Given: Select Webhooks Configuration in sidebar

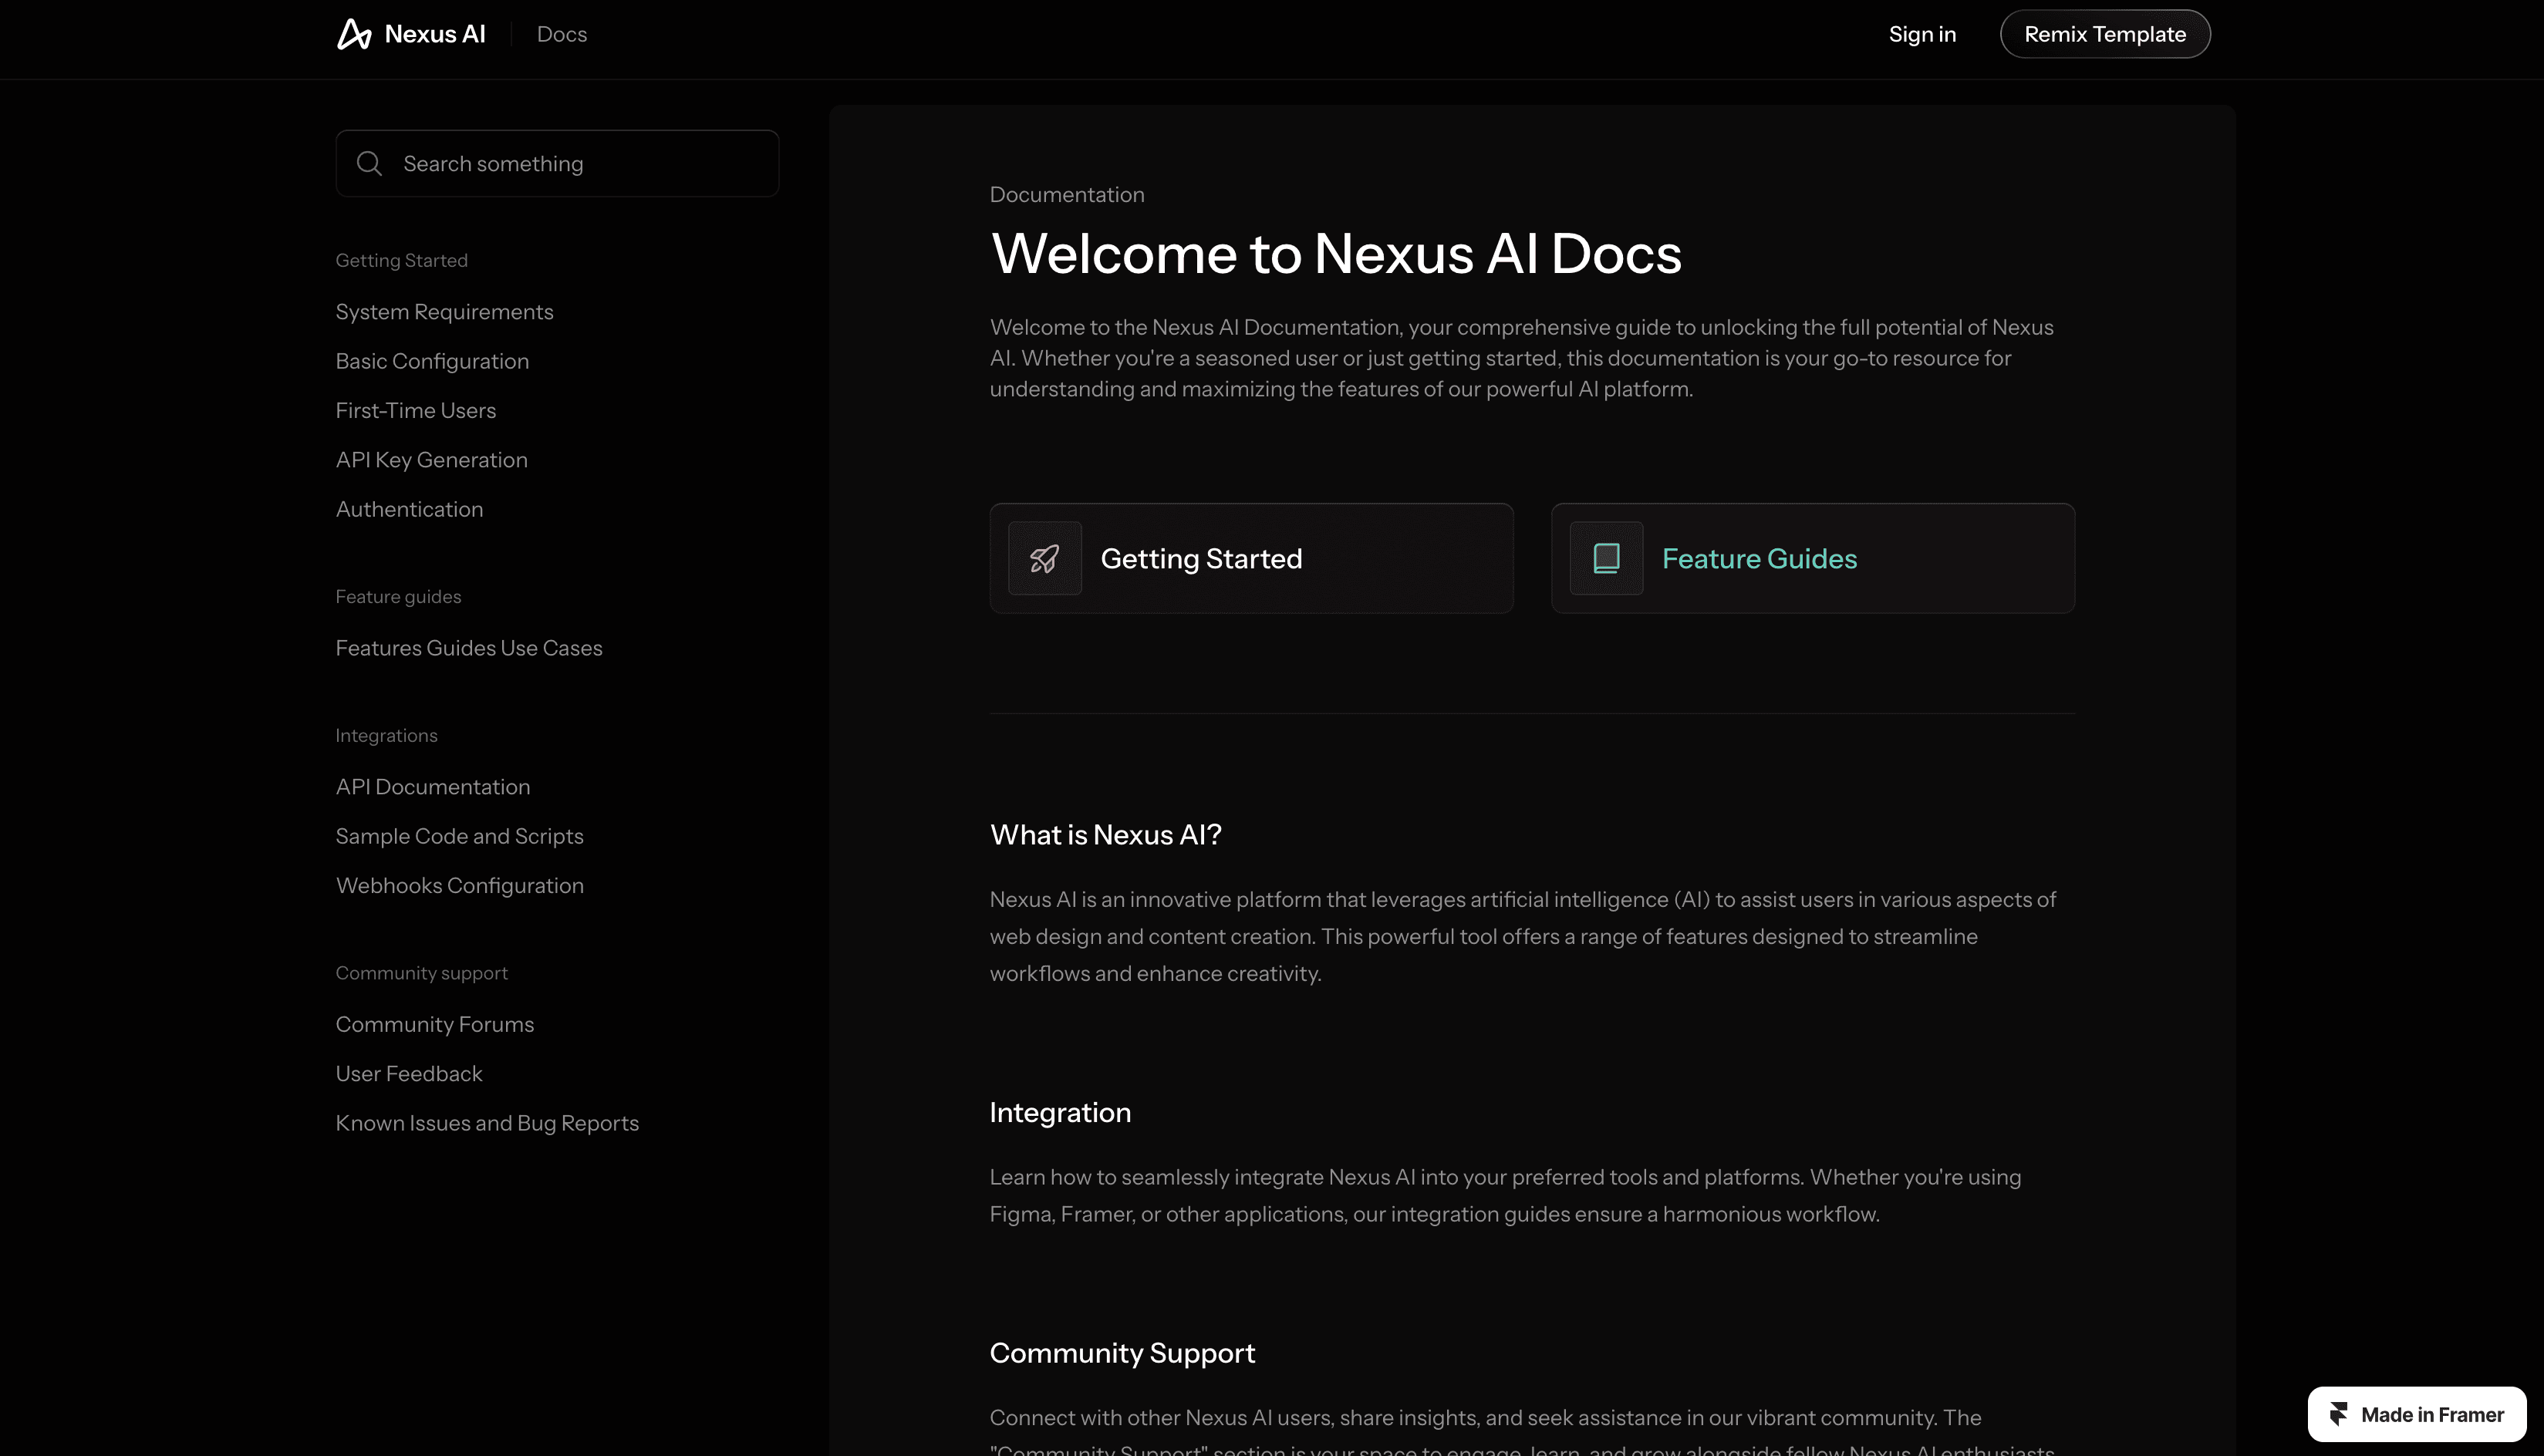Looking at the screenshot, I should tap(459, 886).
